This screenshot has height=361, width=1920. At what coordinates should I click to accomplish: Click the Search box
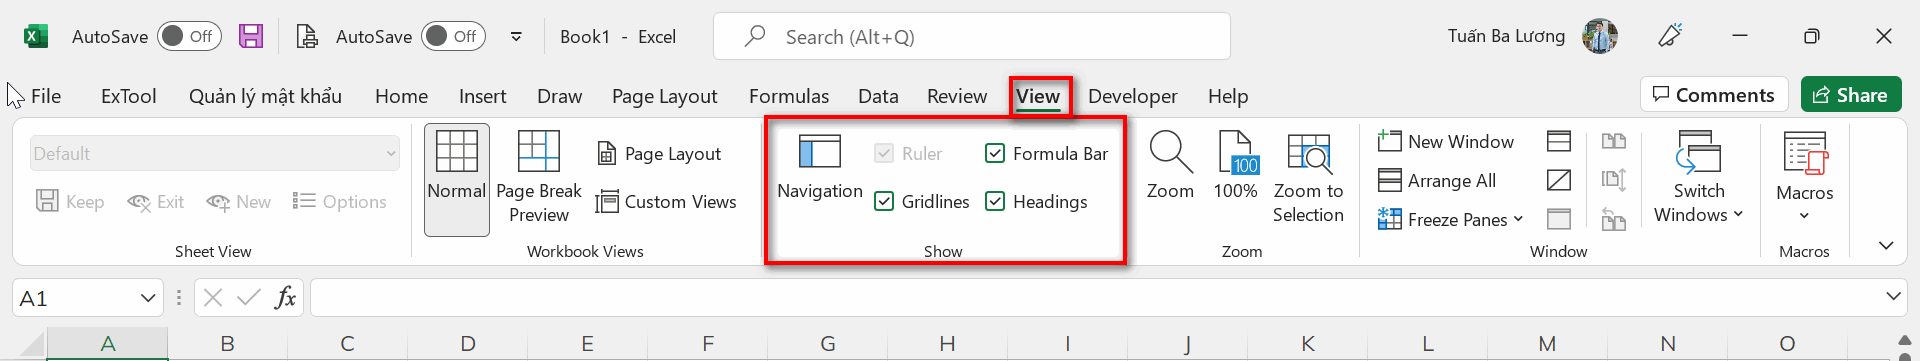click(x=972, y=37)
